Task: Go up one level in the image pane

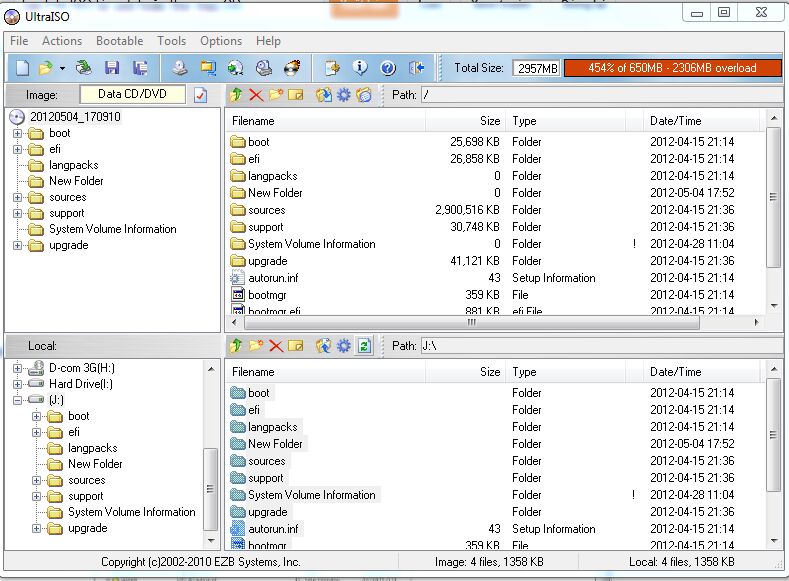Action: coord(236,95)
